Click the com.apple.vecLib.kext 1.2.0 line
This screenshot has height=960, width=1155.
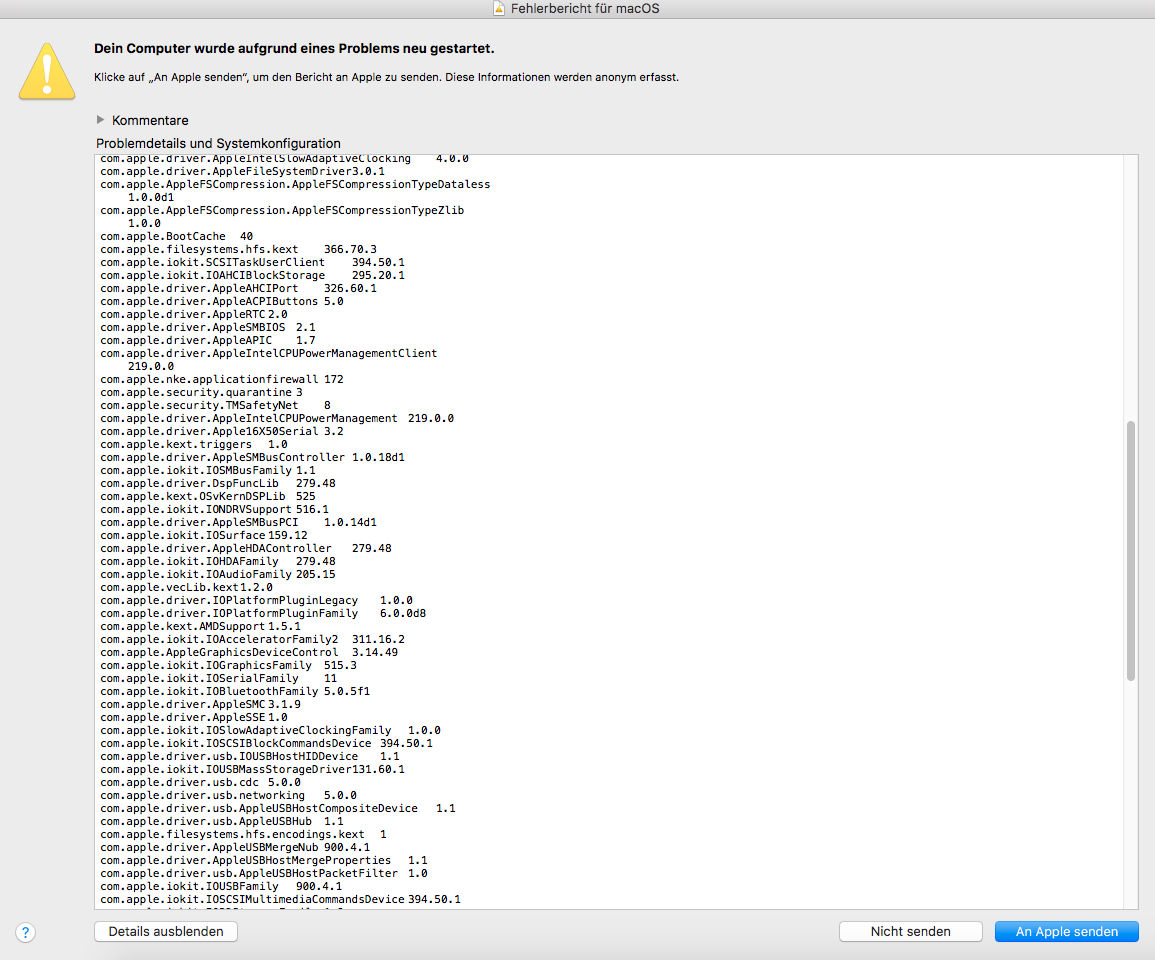(x=186, y=588)
